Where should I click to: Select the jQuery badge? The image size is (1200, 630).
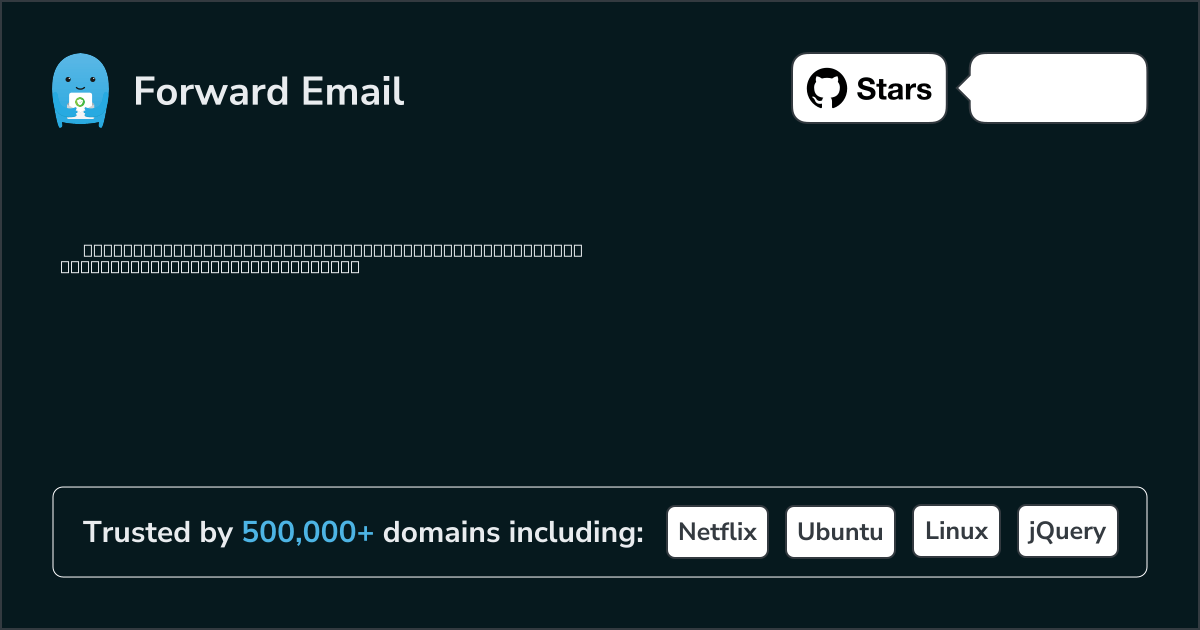pyautogui.click(x=1067, y=531)
